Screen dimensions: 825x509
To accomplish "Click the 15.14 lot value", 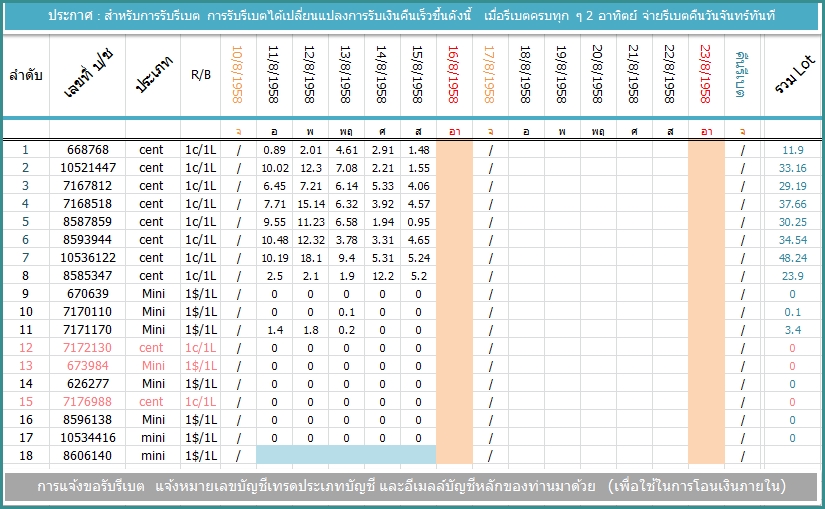I will (x=311, y=204).
